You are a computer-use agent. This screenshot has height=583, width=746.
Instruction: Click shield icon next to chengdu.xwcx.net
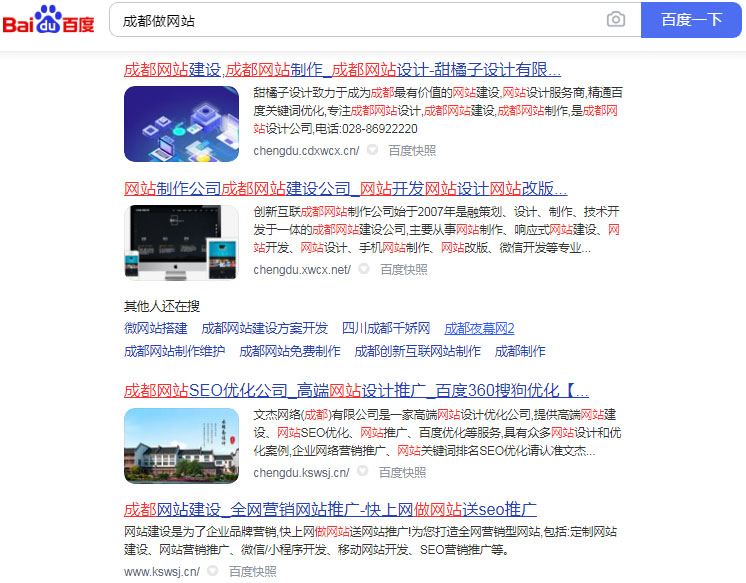click(364, 269)
